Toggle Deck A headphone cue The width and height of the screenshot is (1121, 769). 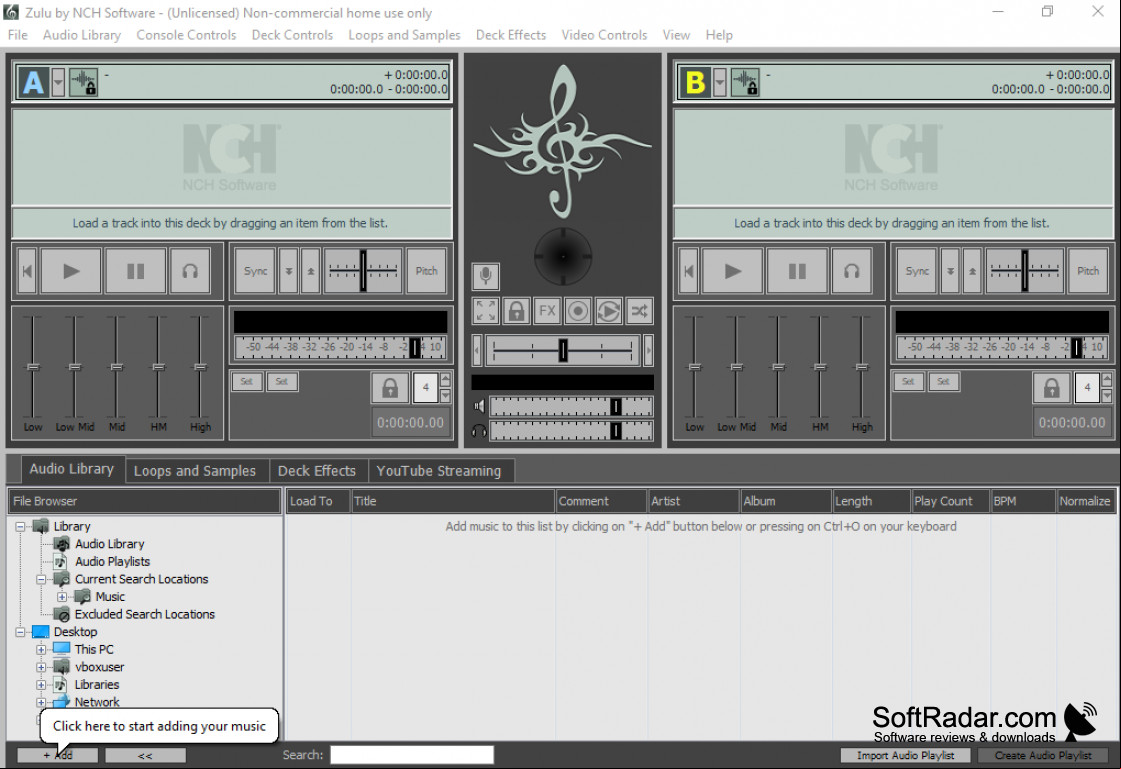190,271
